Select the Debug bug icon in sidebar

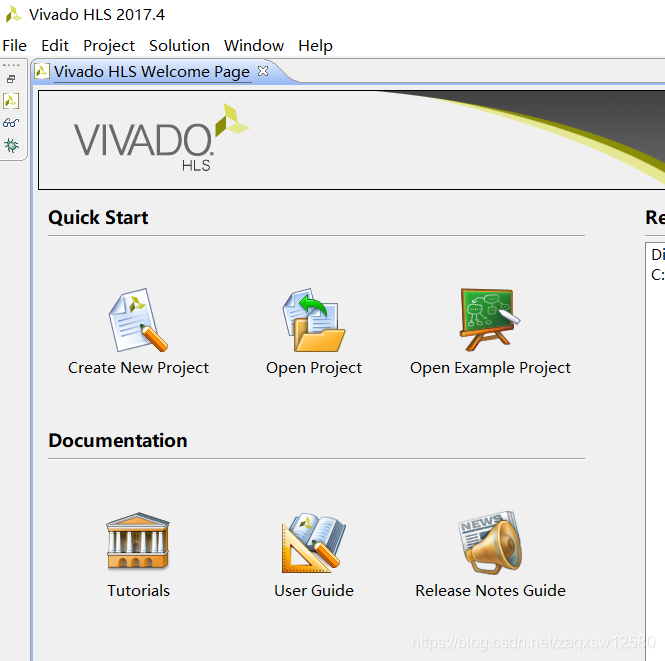point(11,145)
